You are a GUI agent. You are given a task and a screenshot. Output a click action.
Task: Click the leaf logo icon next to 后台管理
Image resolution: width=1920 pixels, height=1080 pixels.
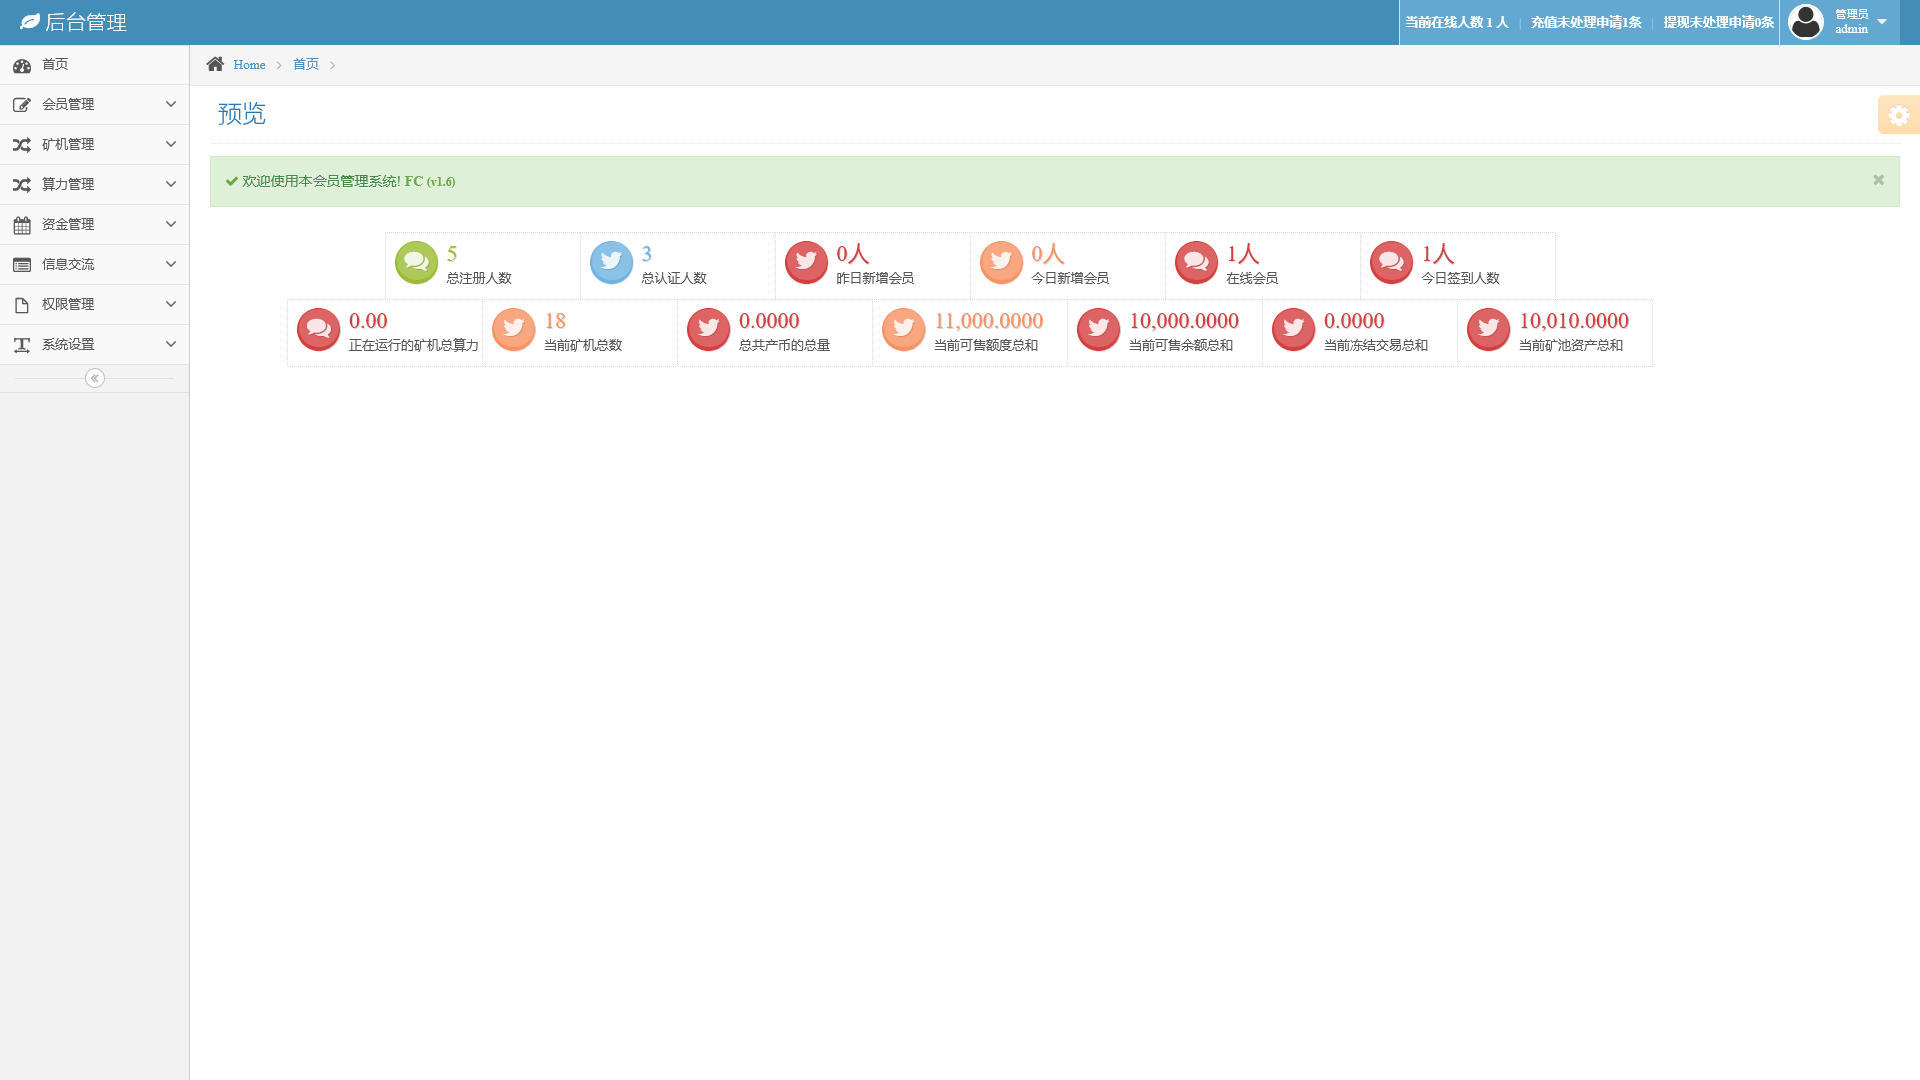point(30,21)
